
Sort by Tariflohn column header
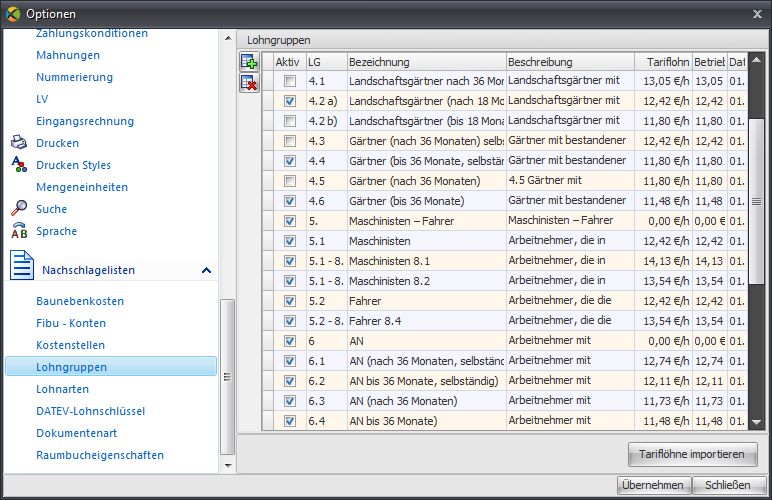664,62
